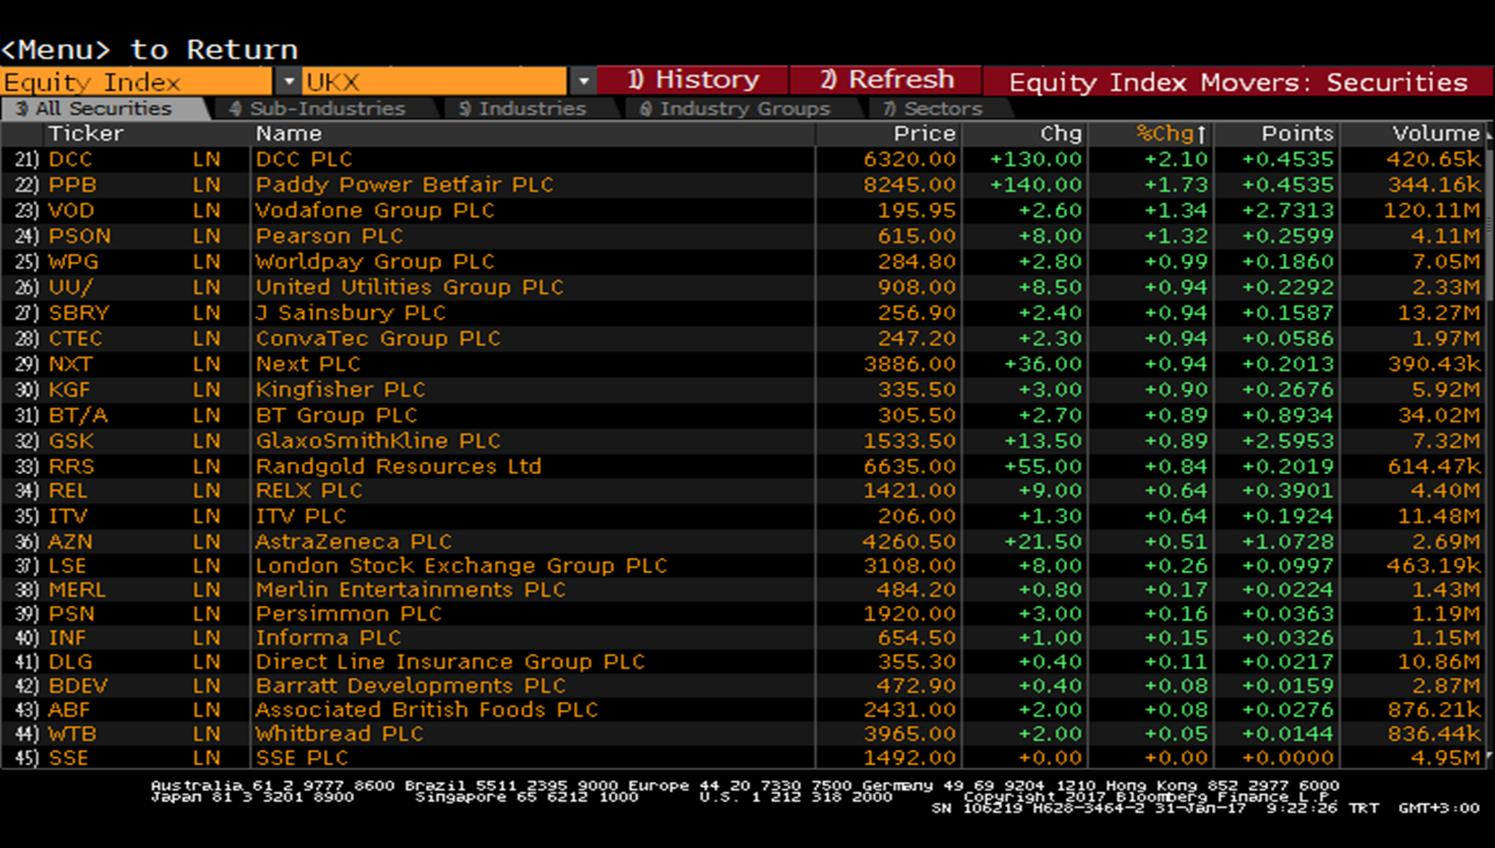This screenshot has height=848, width=1495.
Task: Select Direct Line Insurance Group PLC
Action: 450,662
